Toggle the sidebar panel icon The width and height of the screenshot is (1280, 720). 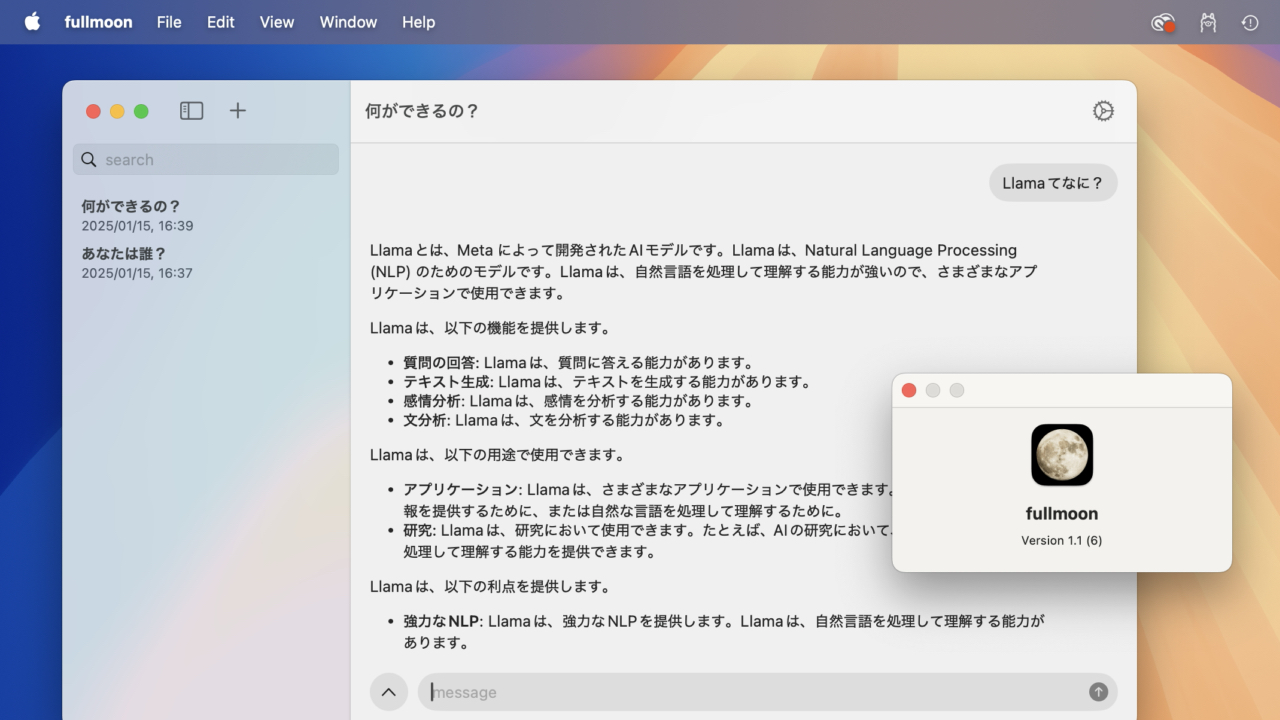[x=191, y=111]
